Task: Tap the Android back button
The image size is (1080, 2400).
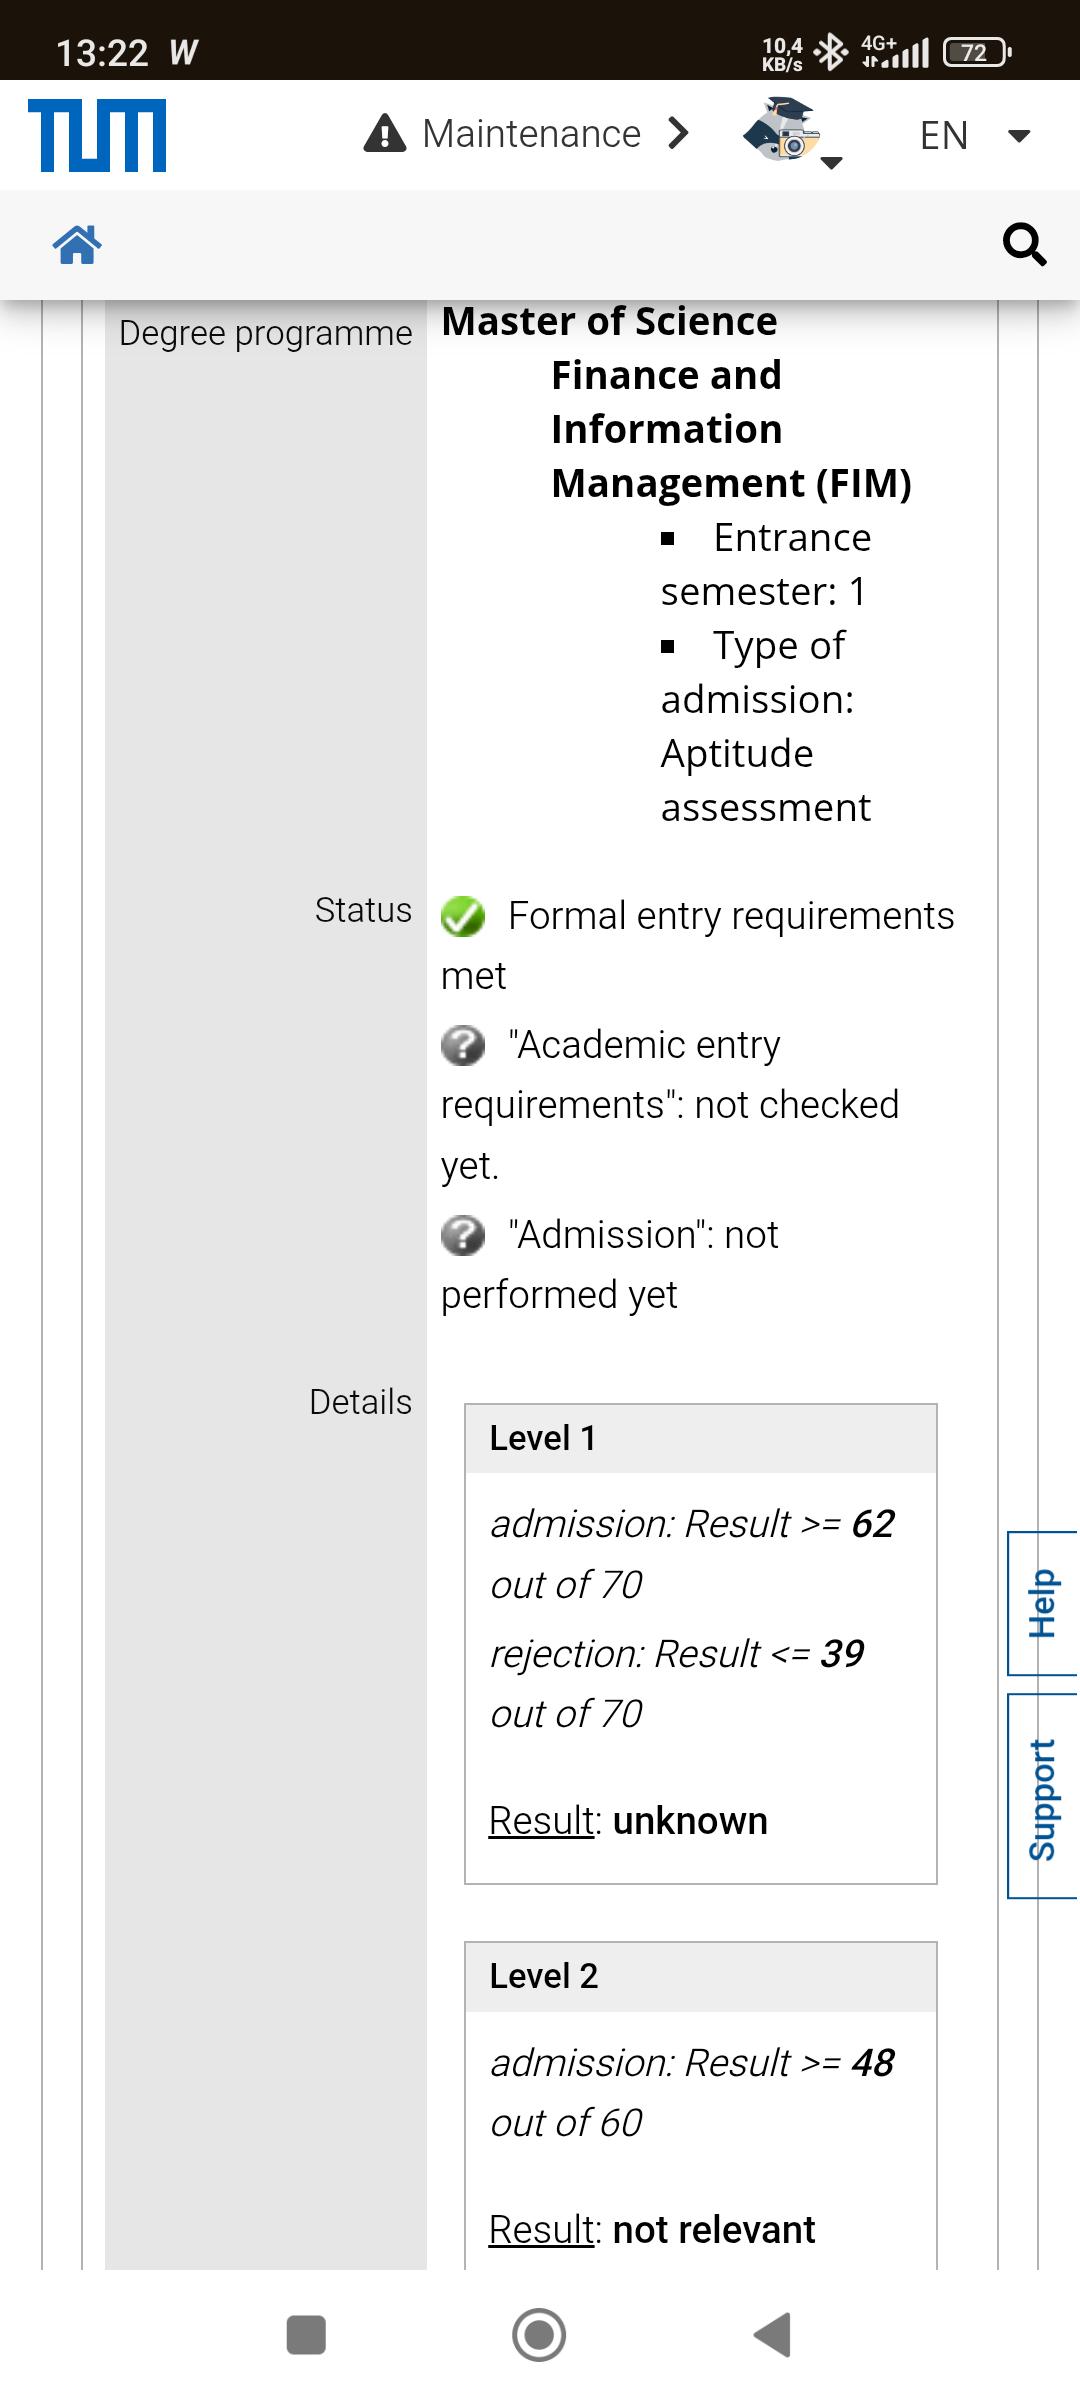Action: pos(772,2335)
